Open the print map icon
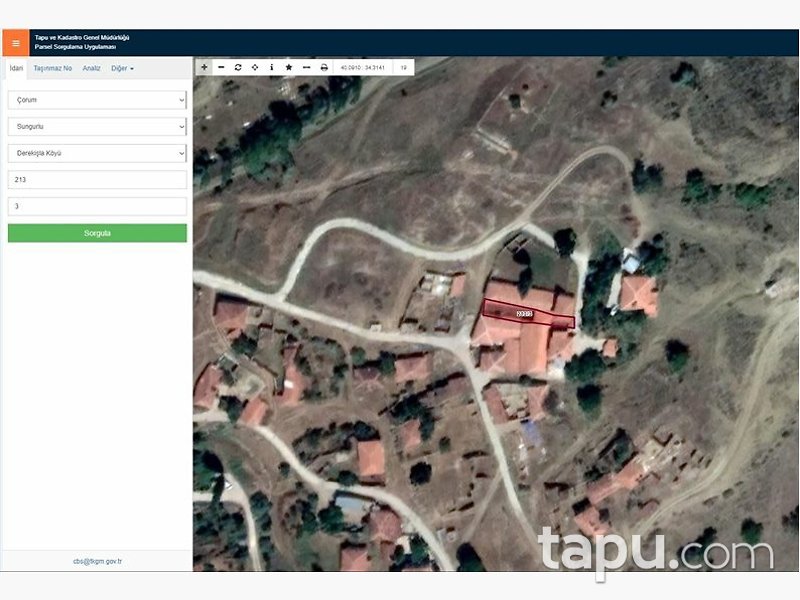Screen dimensions: 800x600 click(323, 67)
